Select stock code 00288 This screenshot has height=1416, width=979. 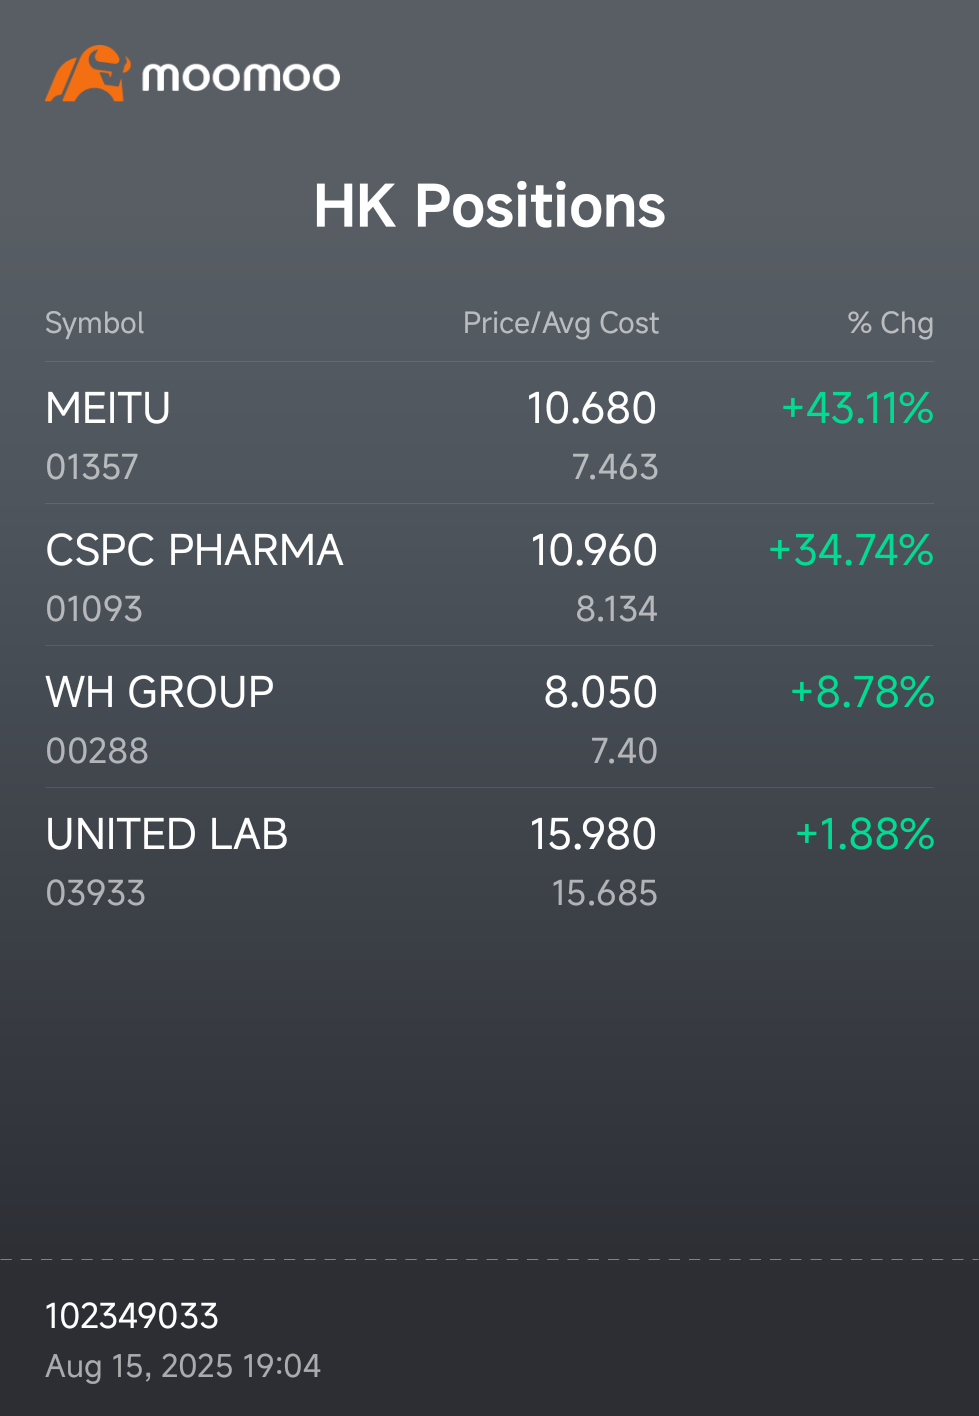(x=97, y=751)
